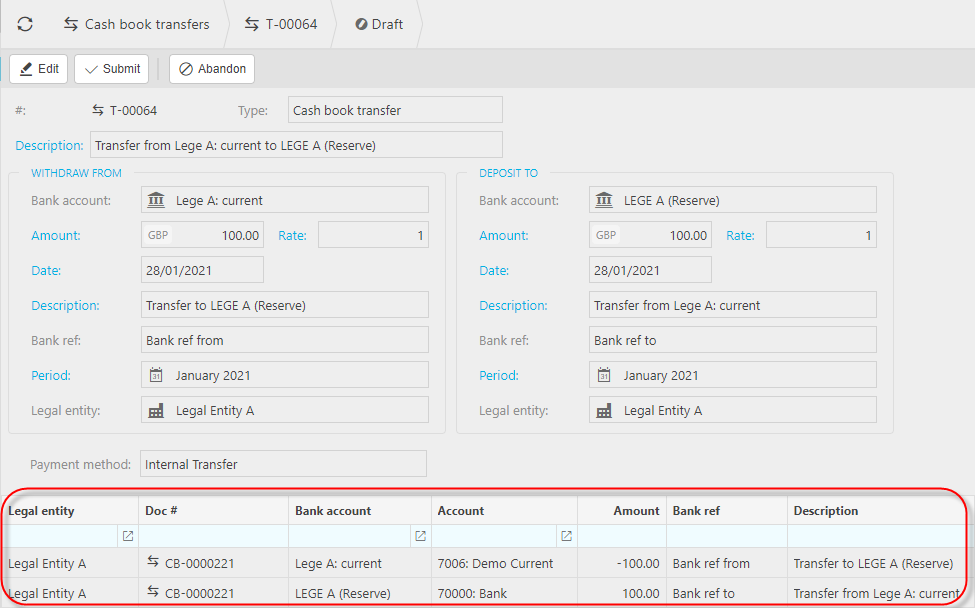Sort by Amount column header

click(x=622, y=510)
